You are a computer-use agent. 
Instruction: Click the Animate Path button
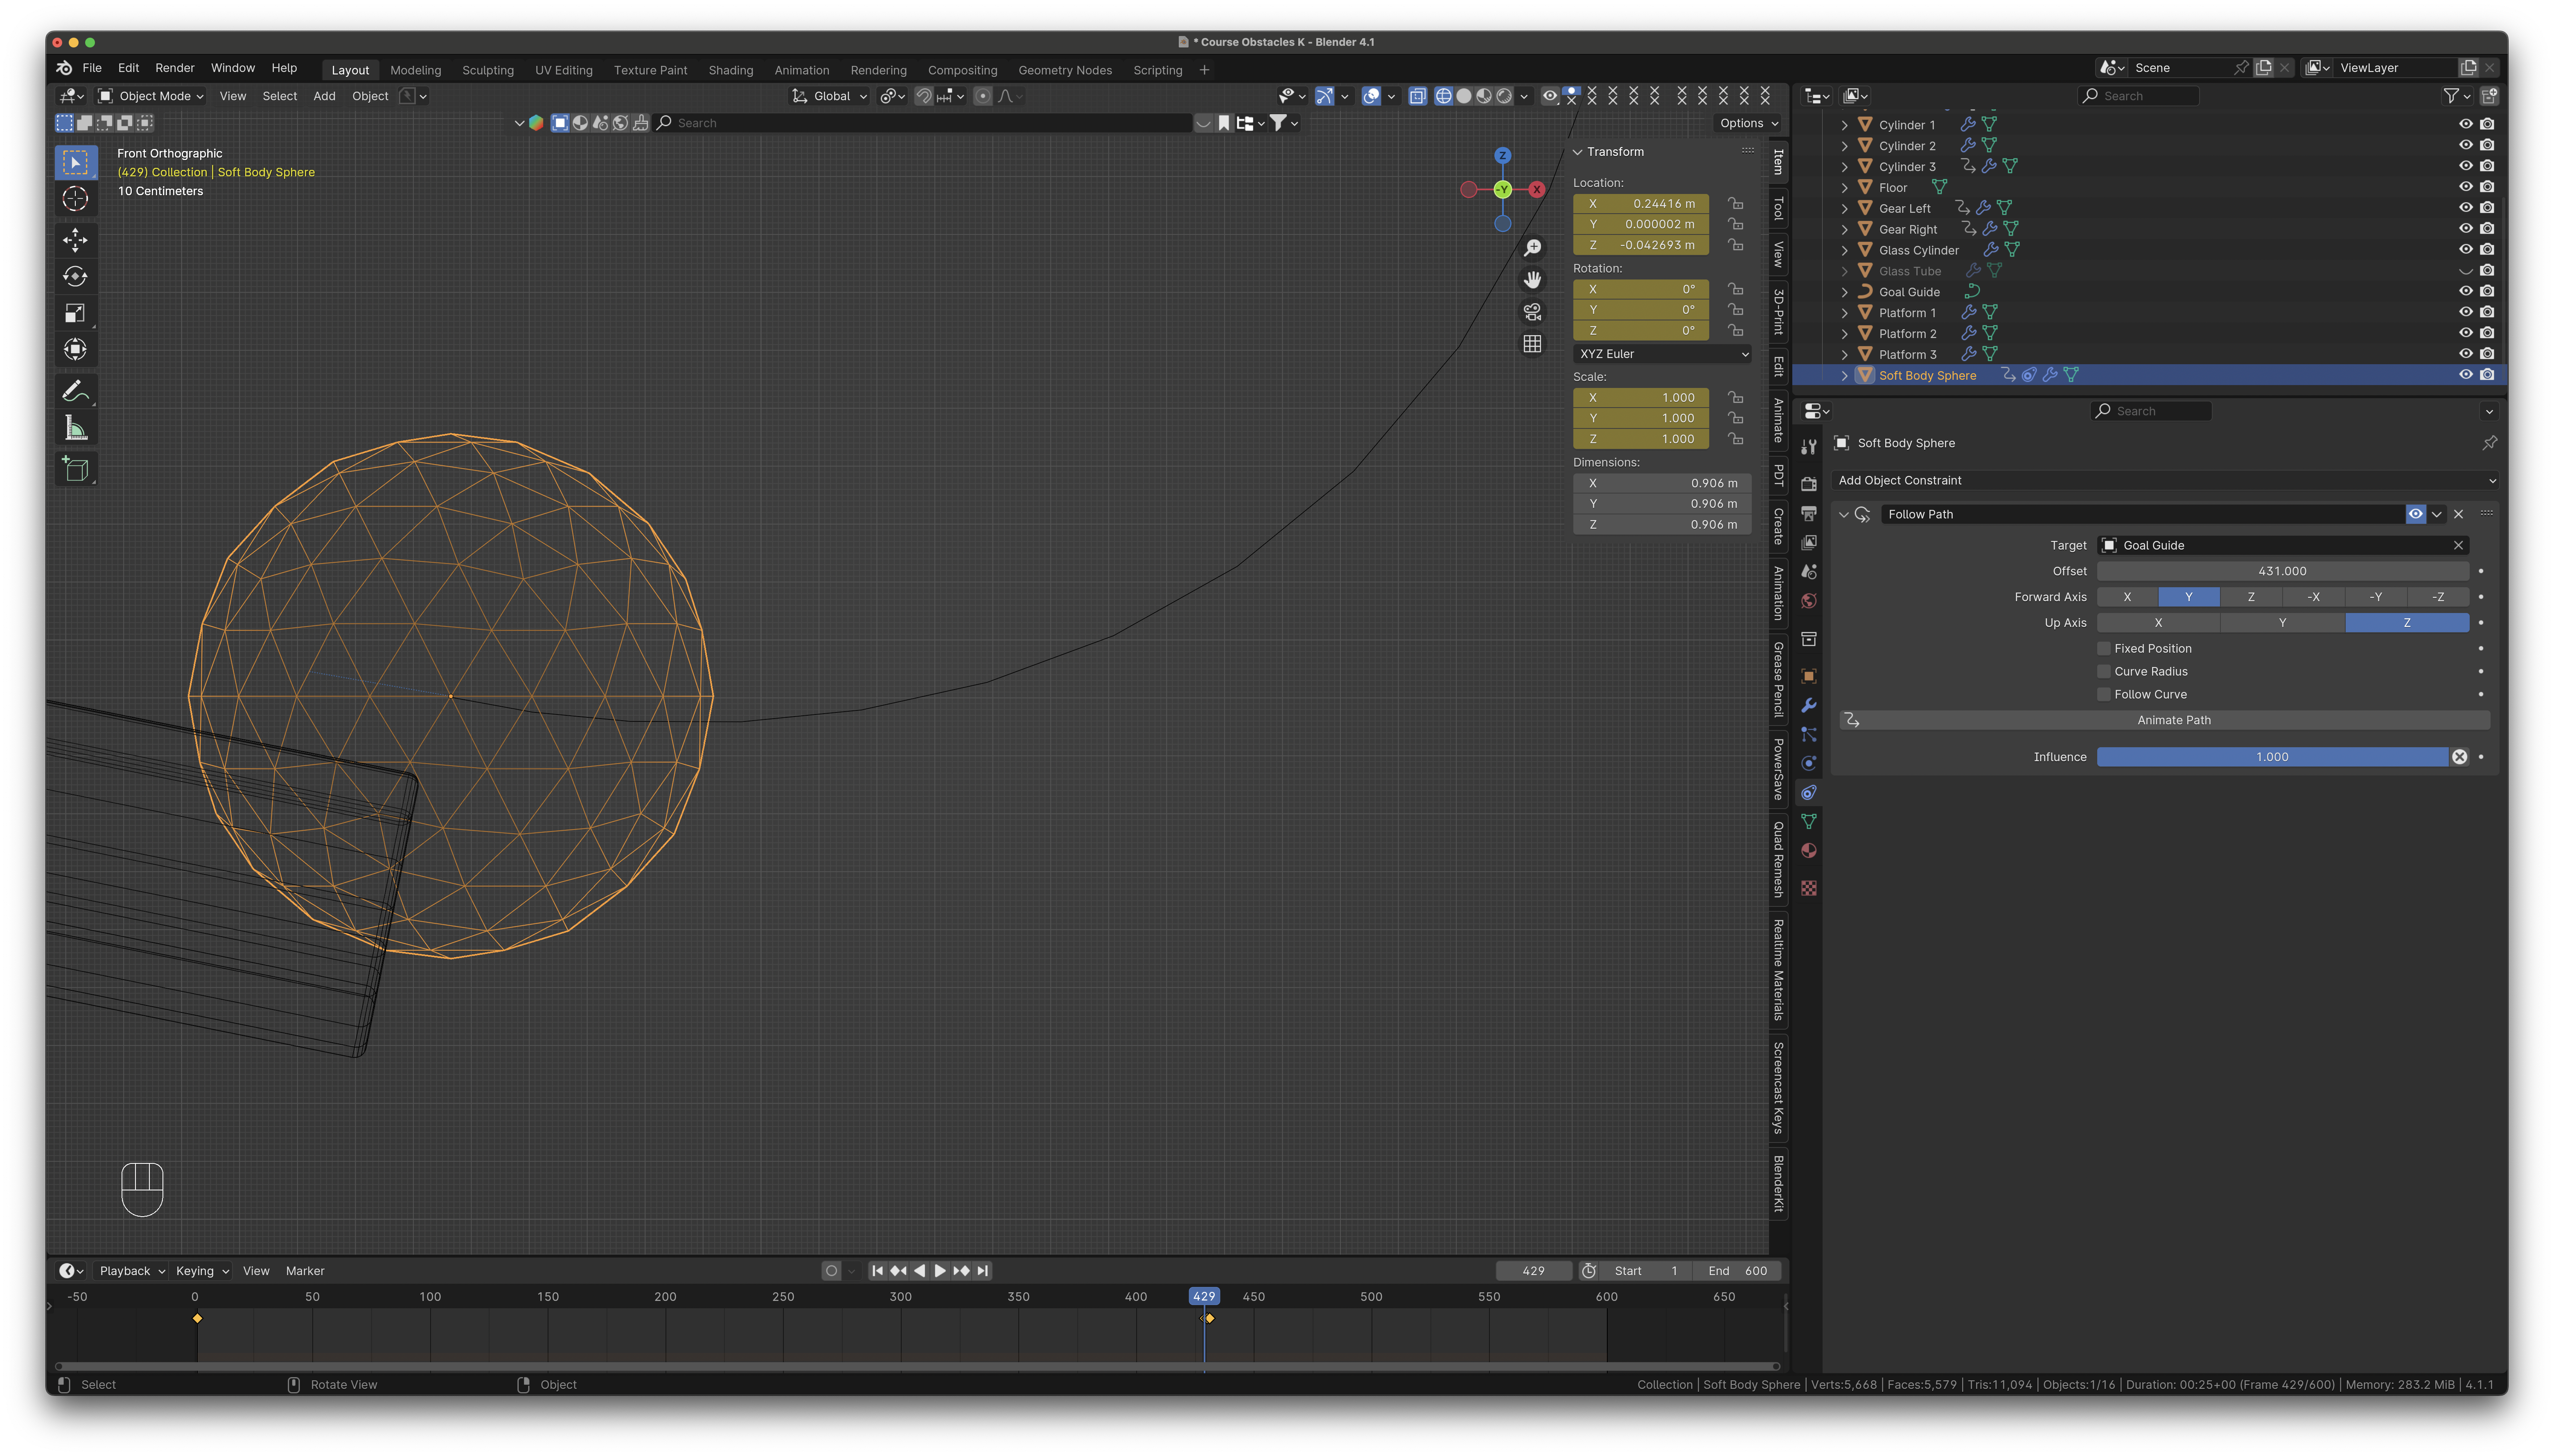pos(2165,720)
